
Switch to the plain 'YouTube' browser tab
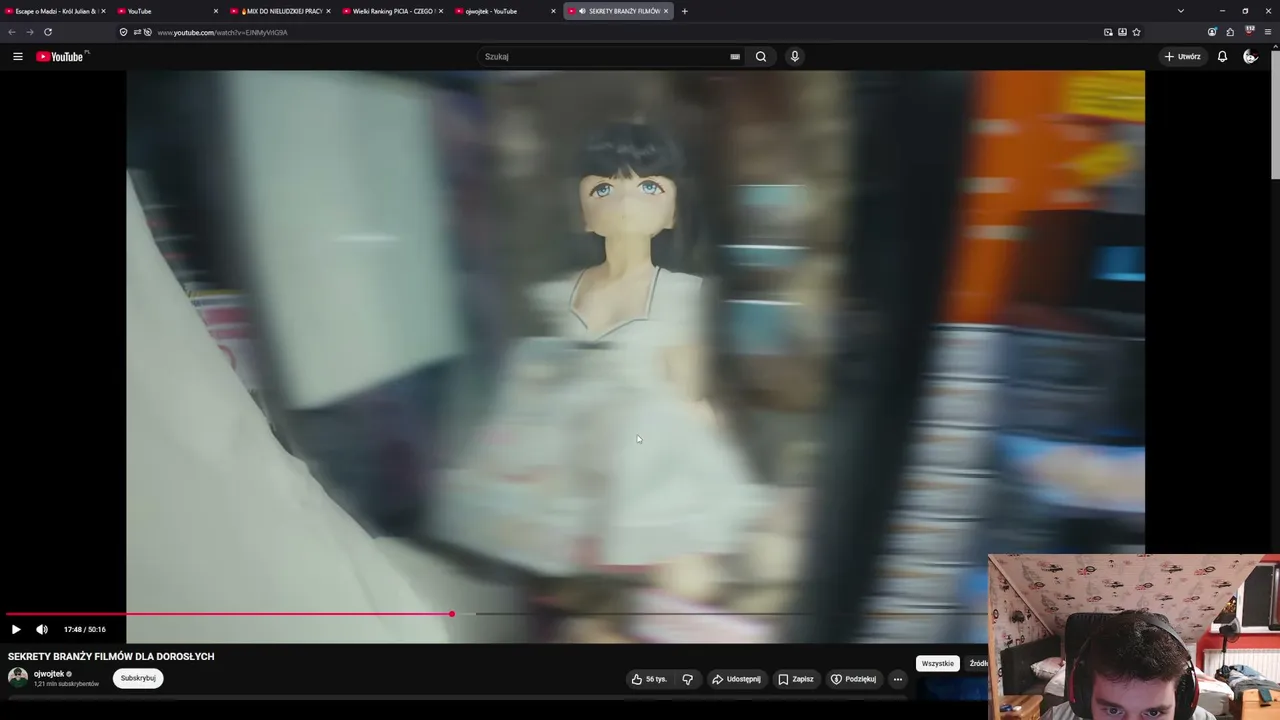pyautogui.click(x=165, y=11)
